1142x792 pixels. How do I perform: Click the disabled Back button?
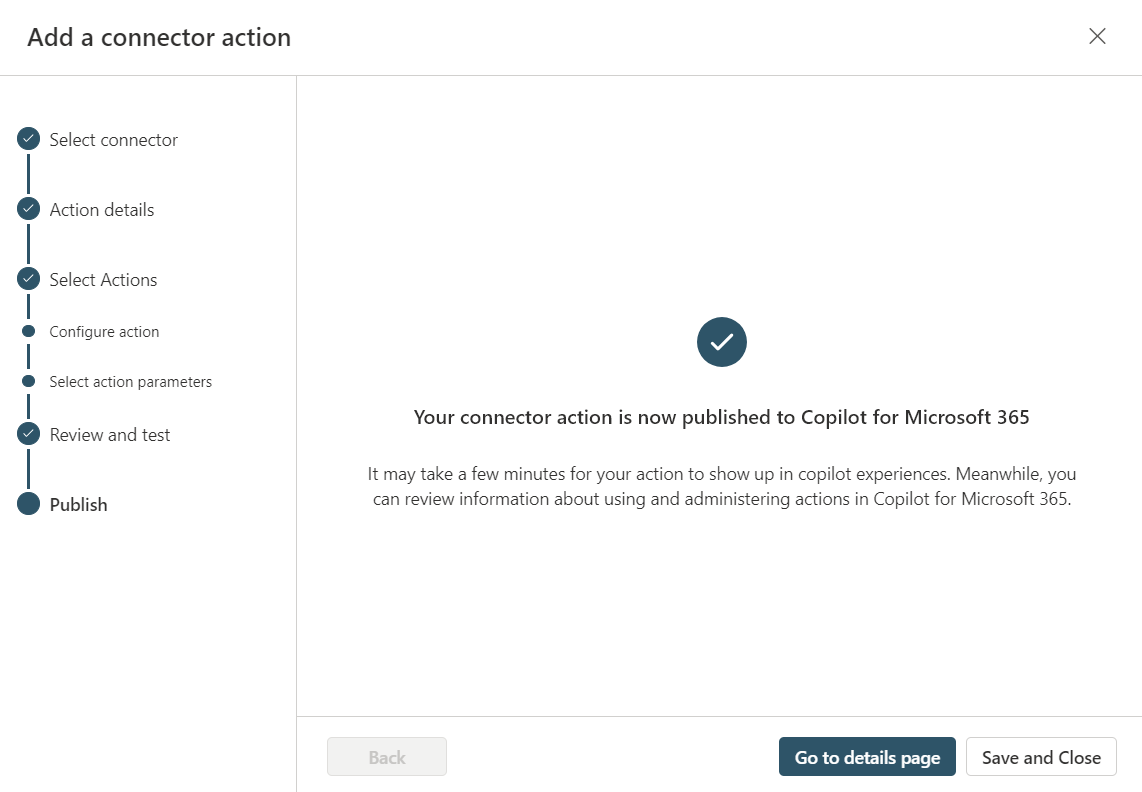tap(386, 757)
